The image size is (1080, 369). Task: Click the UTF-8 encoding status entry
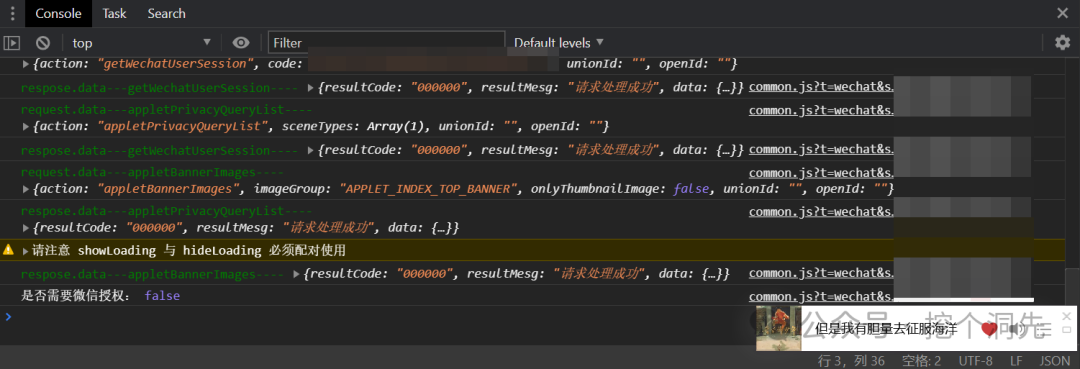click(975, 361)
